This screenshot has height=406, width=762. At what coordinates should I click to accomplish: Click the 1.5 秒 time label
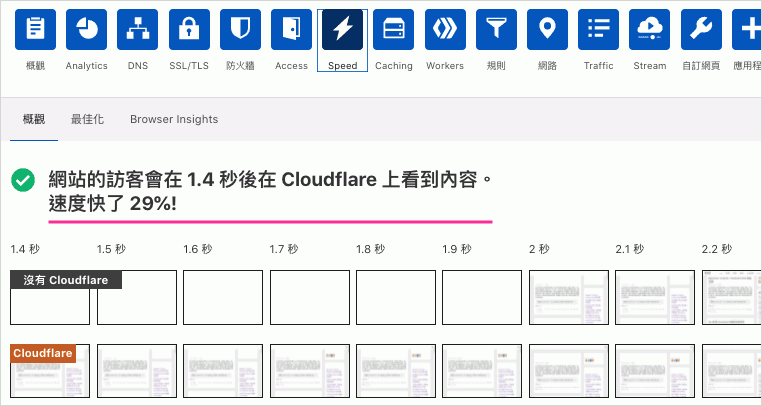coord(111,249)
